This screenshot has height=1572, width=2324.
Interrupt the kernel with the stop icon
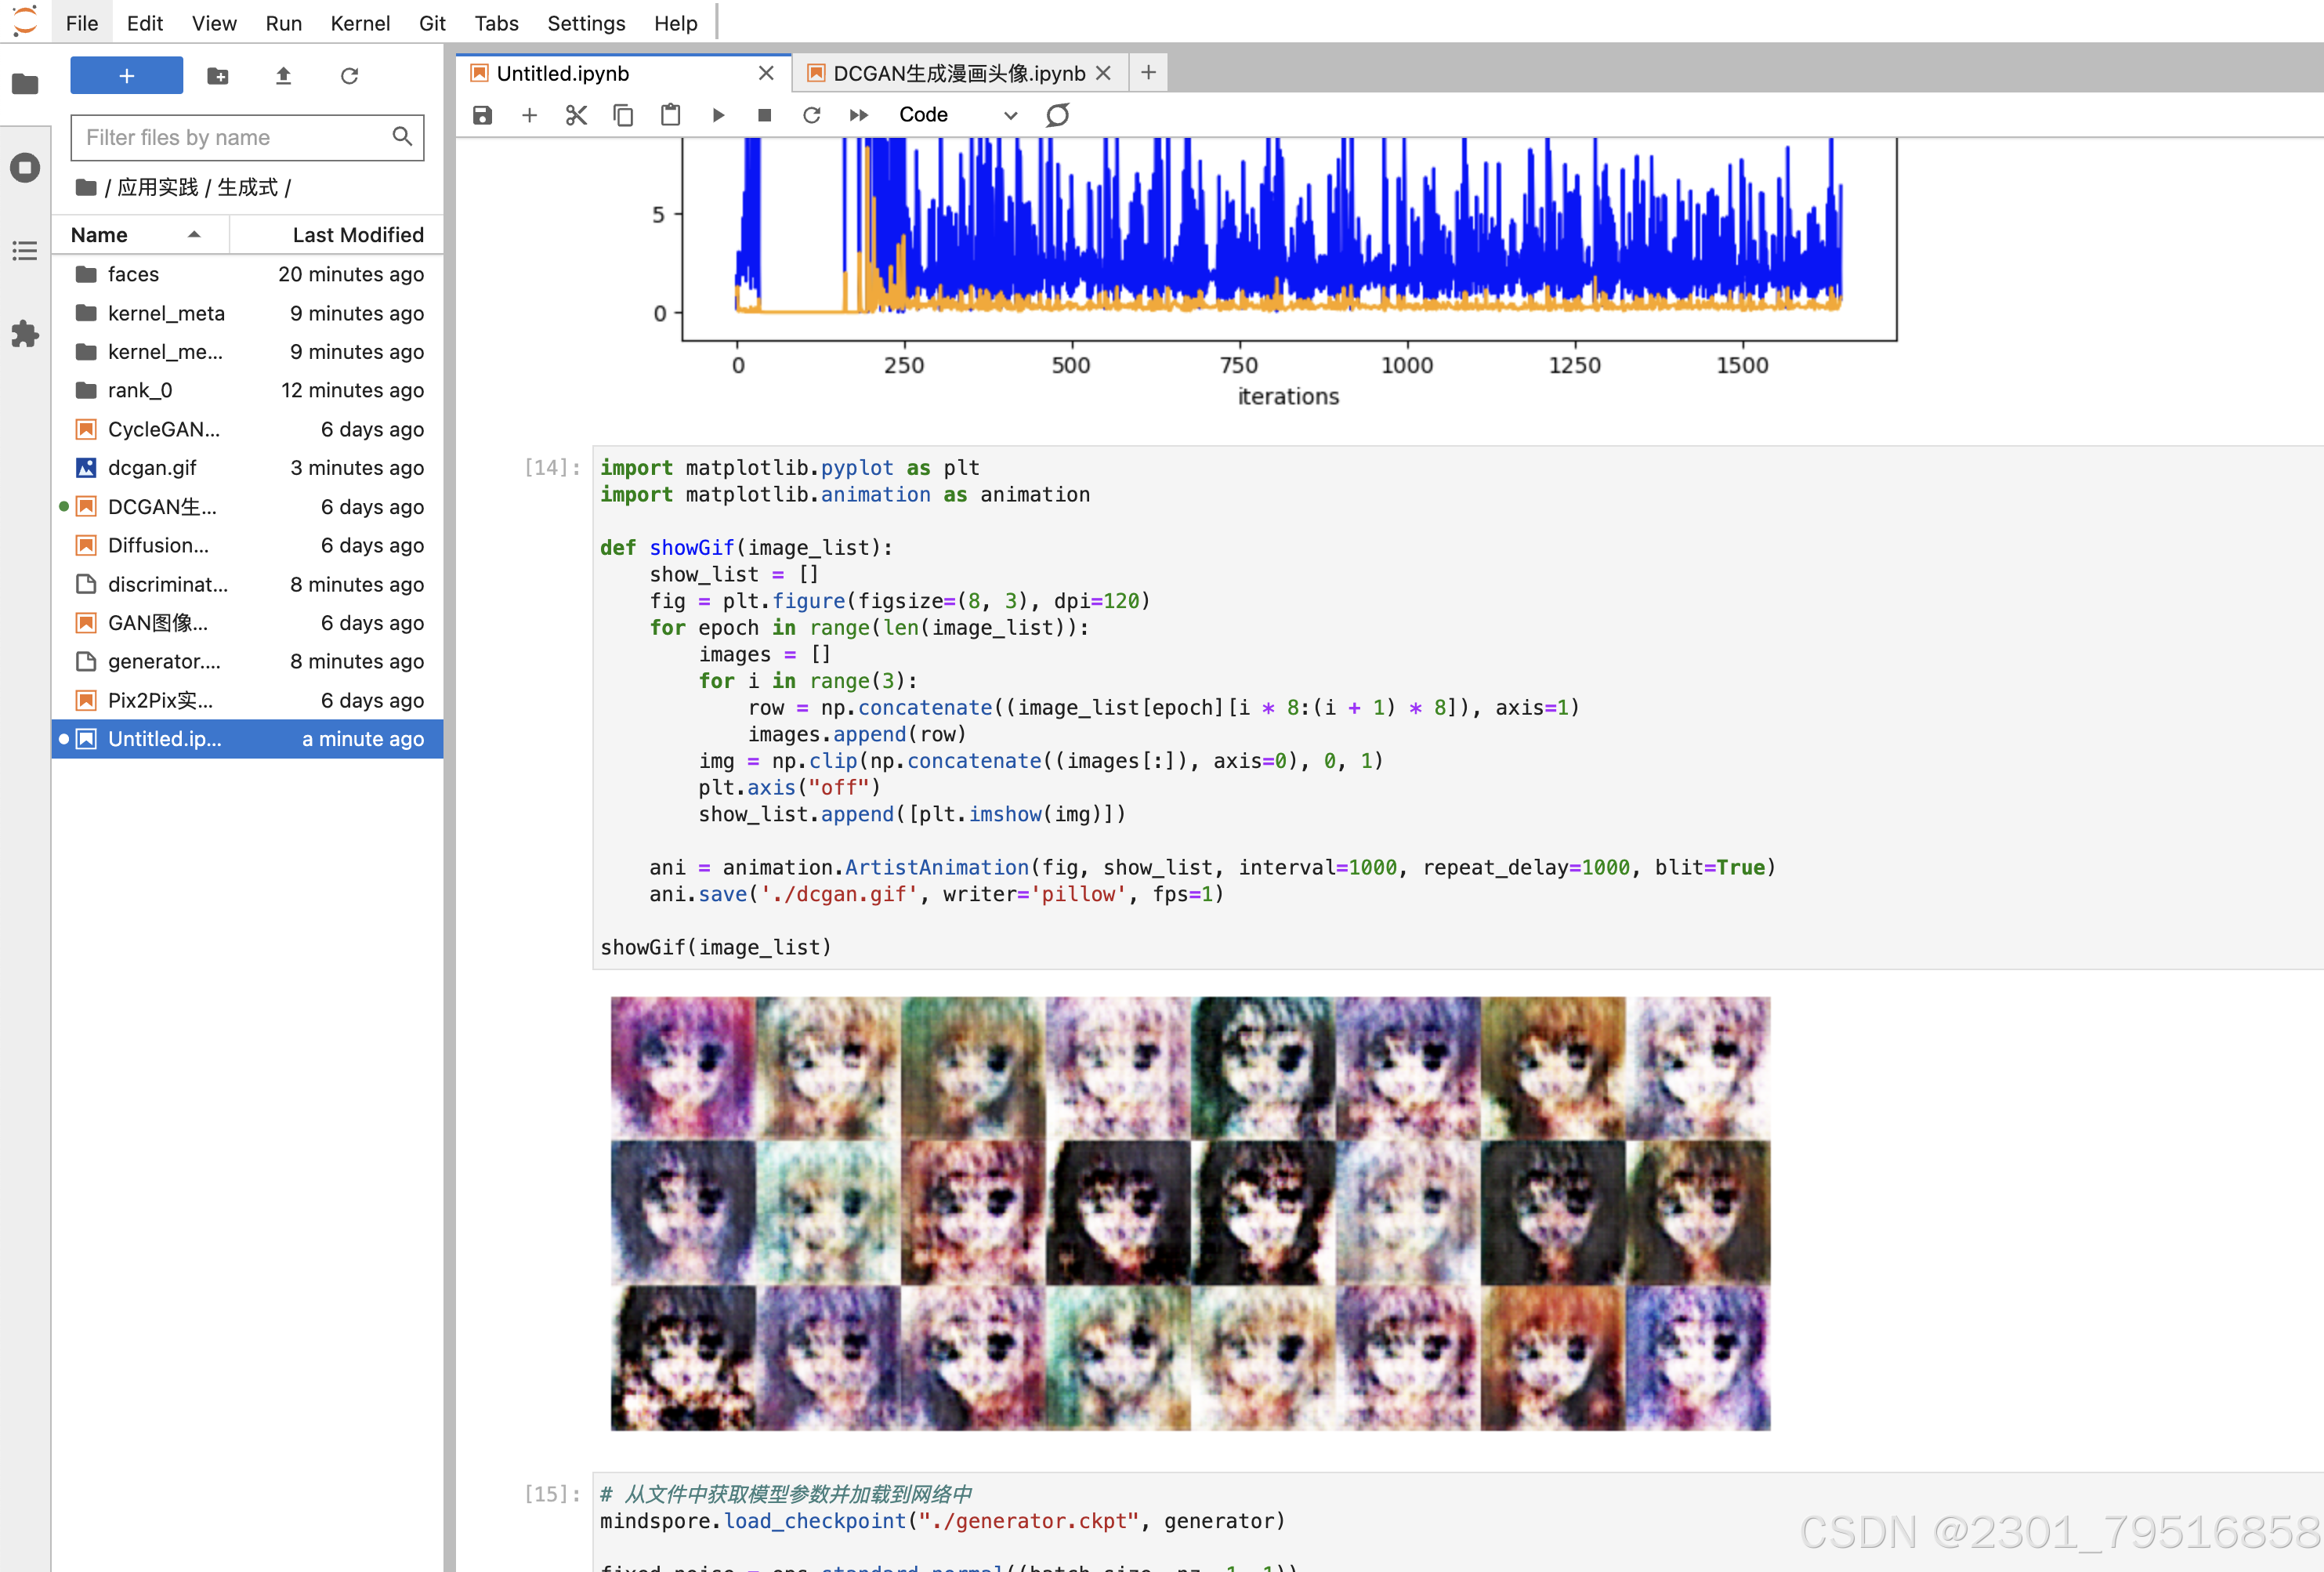[x=764, y=115]
